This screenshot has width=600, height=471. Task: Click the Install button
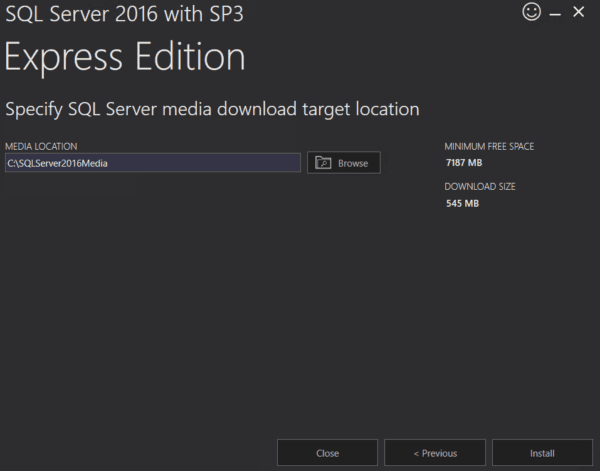tap(542, 453)
